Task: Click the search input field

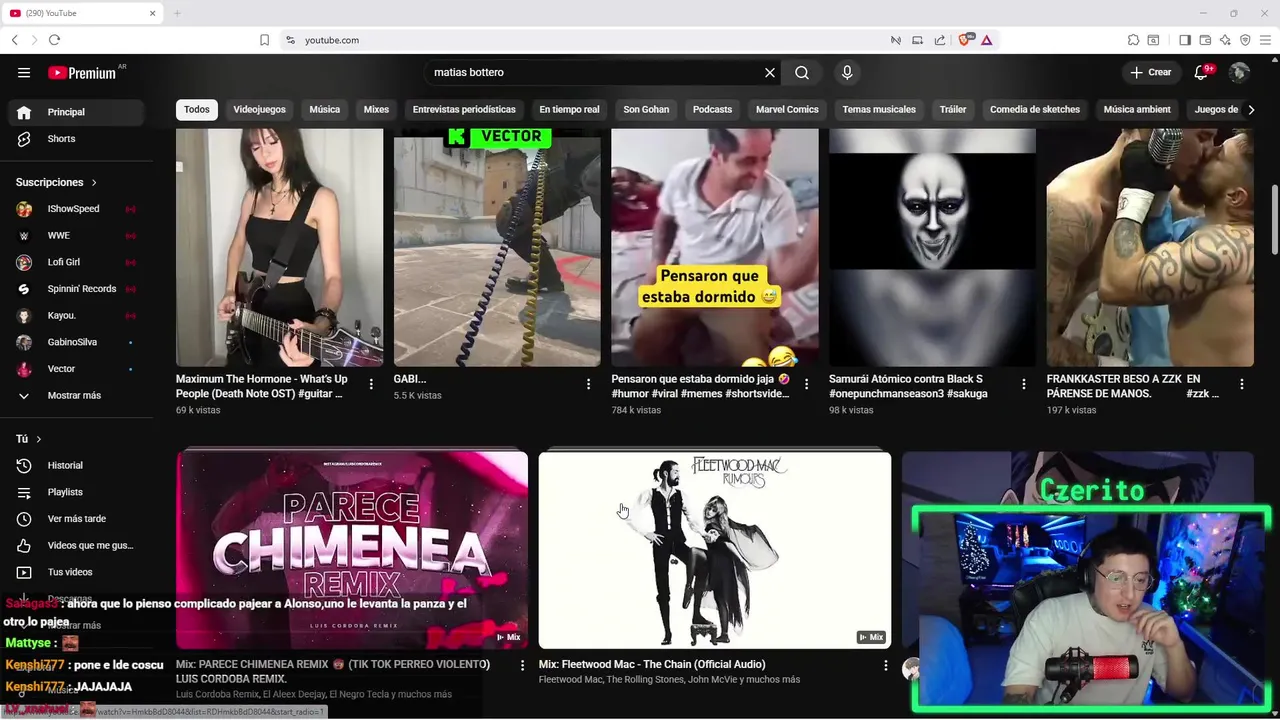Action: pos(596,72)
